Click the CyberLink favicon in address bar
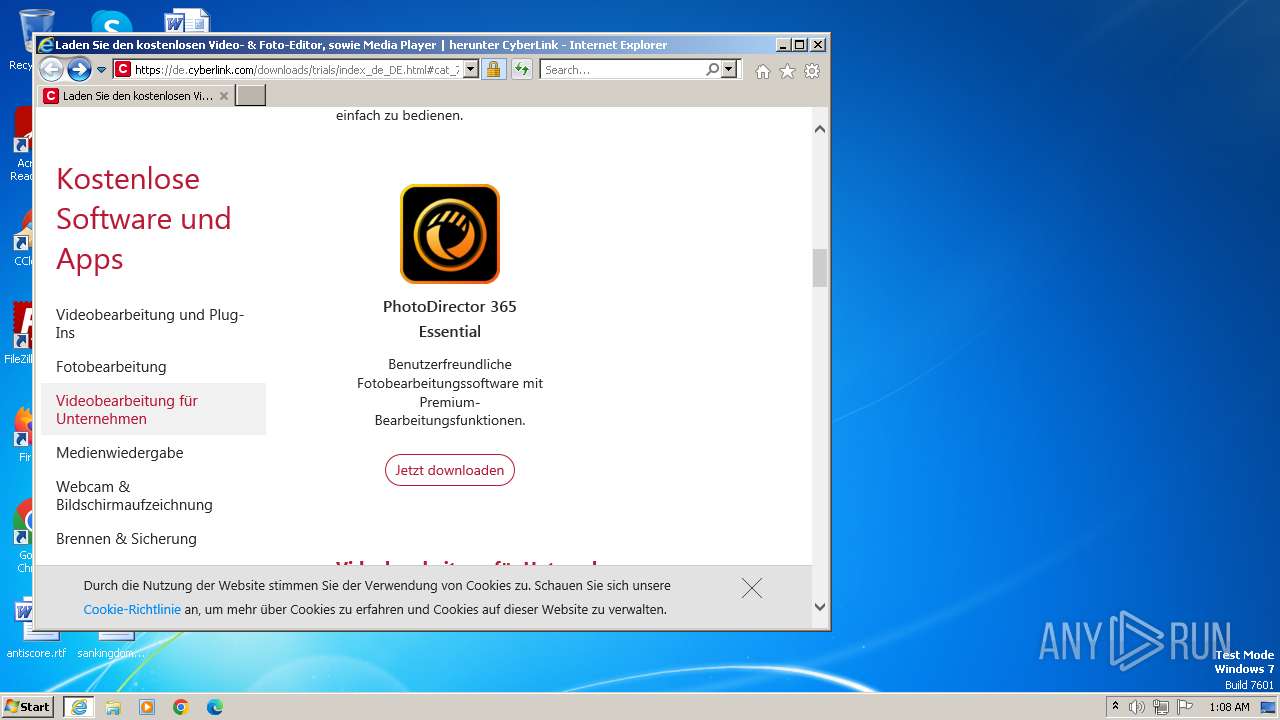The image size is (1280, 720). click(x=122, y=70)
